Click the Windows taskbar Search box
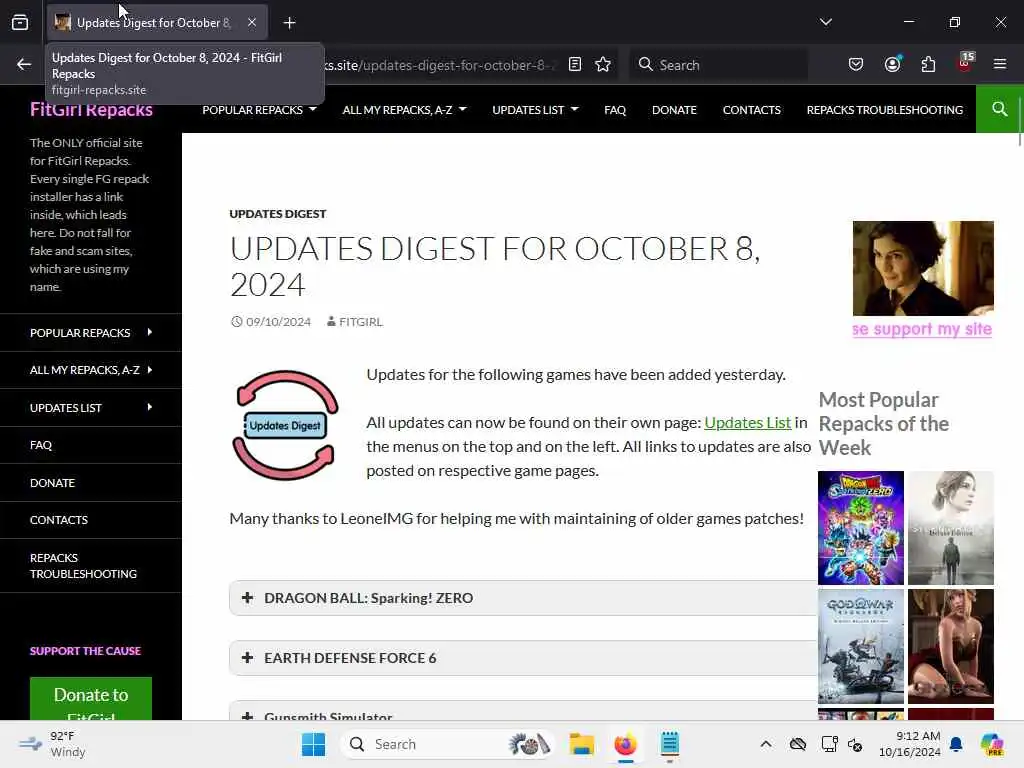Image resolution: width=1024 pixels, height=768 pixels. point(448,744)
